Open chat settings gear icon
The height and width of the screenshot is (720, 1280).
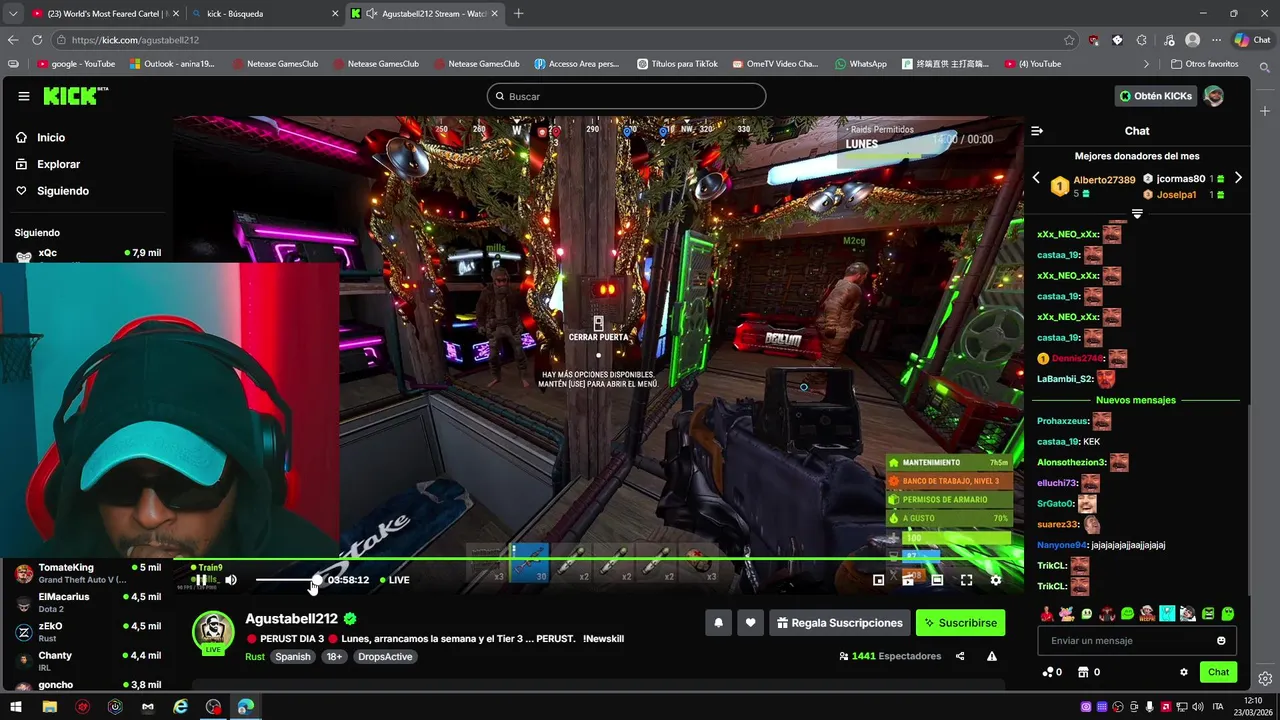click(x=1184, y=672)
